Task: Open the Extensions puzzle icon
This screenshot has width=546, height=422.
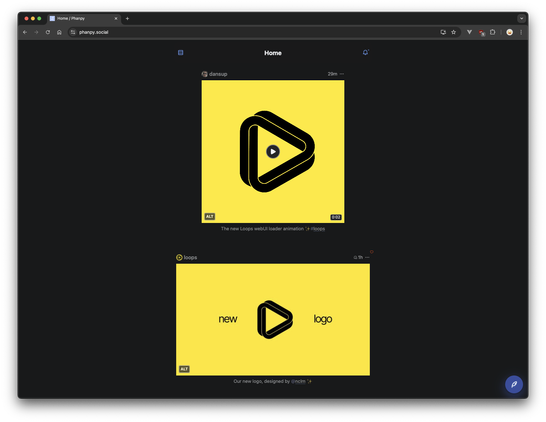Action: (492, 32)
